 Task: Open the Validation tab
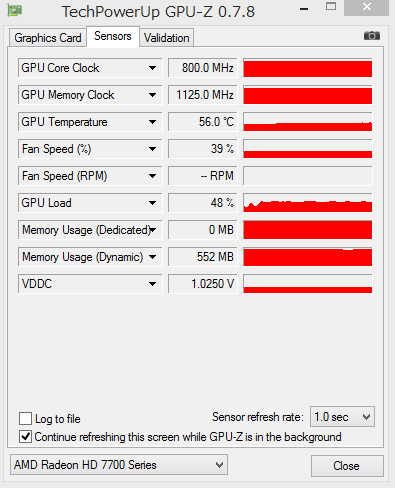[166, 38]
